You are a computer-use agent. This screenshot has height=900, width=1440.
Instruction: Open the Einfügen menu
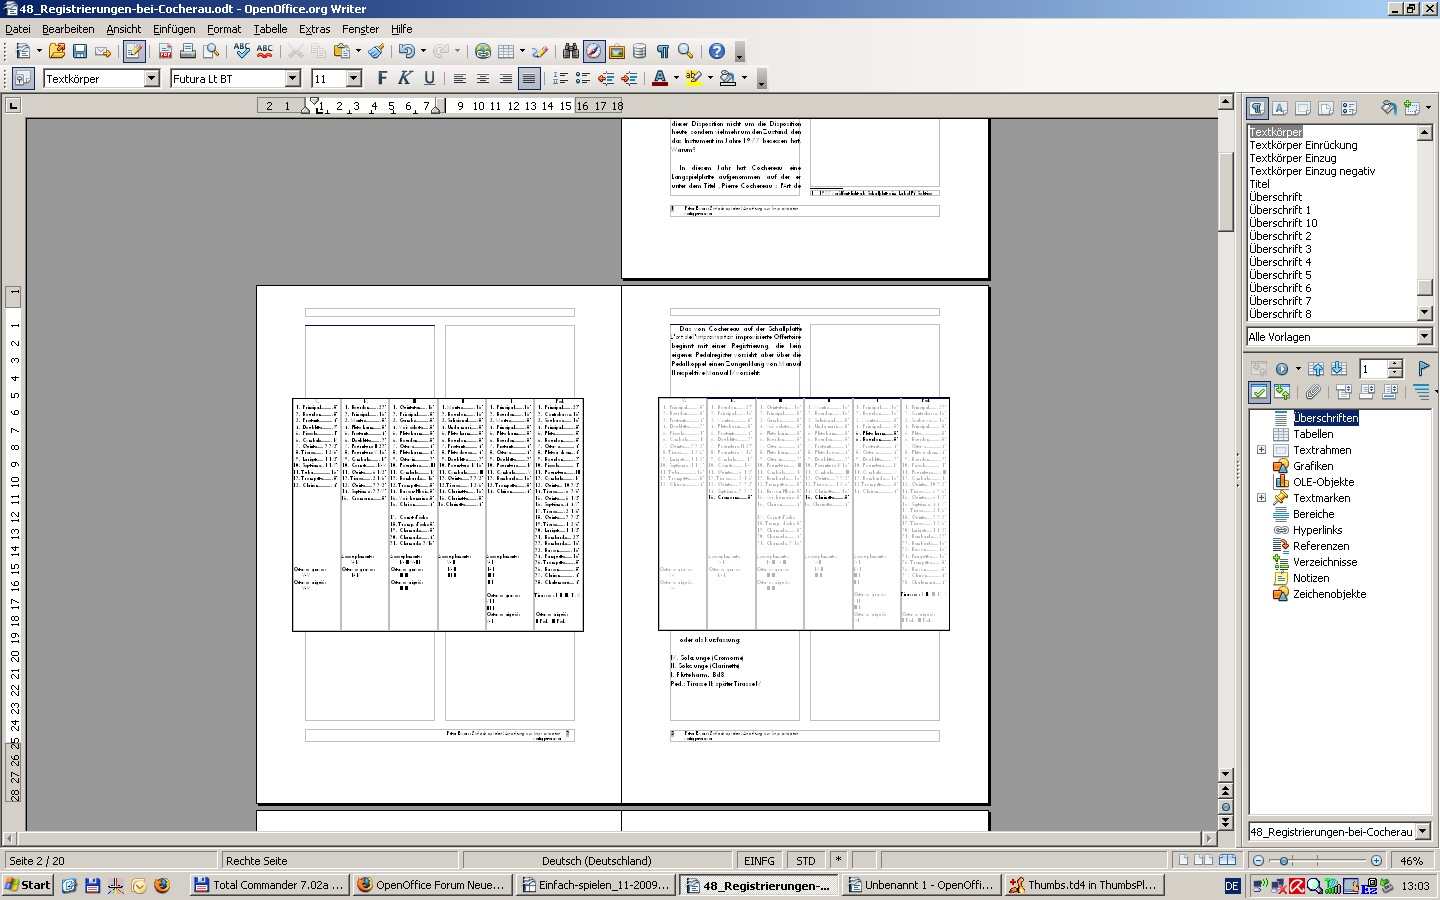174,29
